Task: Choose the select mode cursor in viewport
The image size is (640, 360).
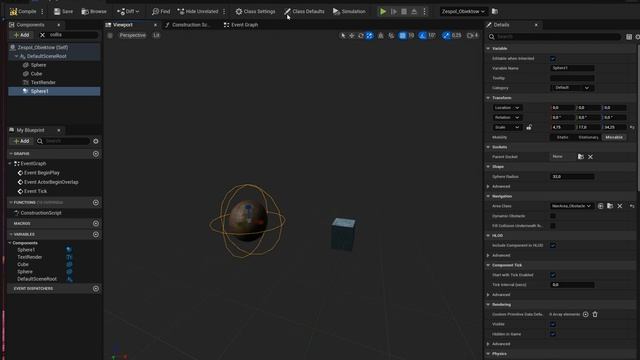Action: (343, 36)
